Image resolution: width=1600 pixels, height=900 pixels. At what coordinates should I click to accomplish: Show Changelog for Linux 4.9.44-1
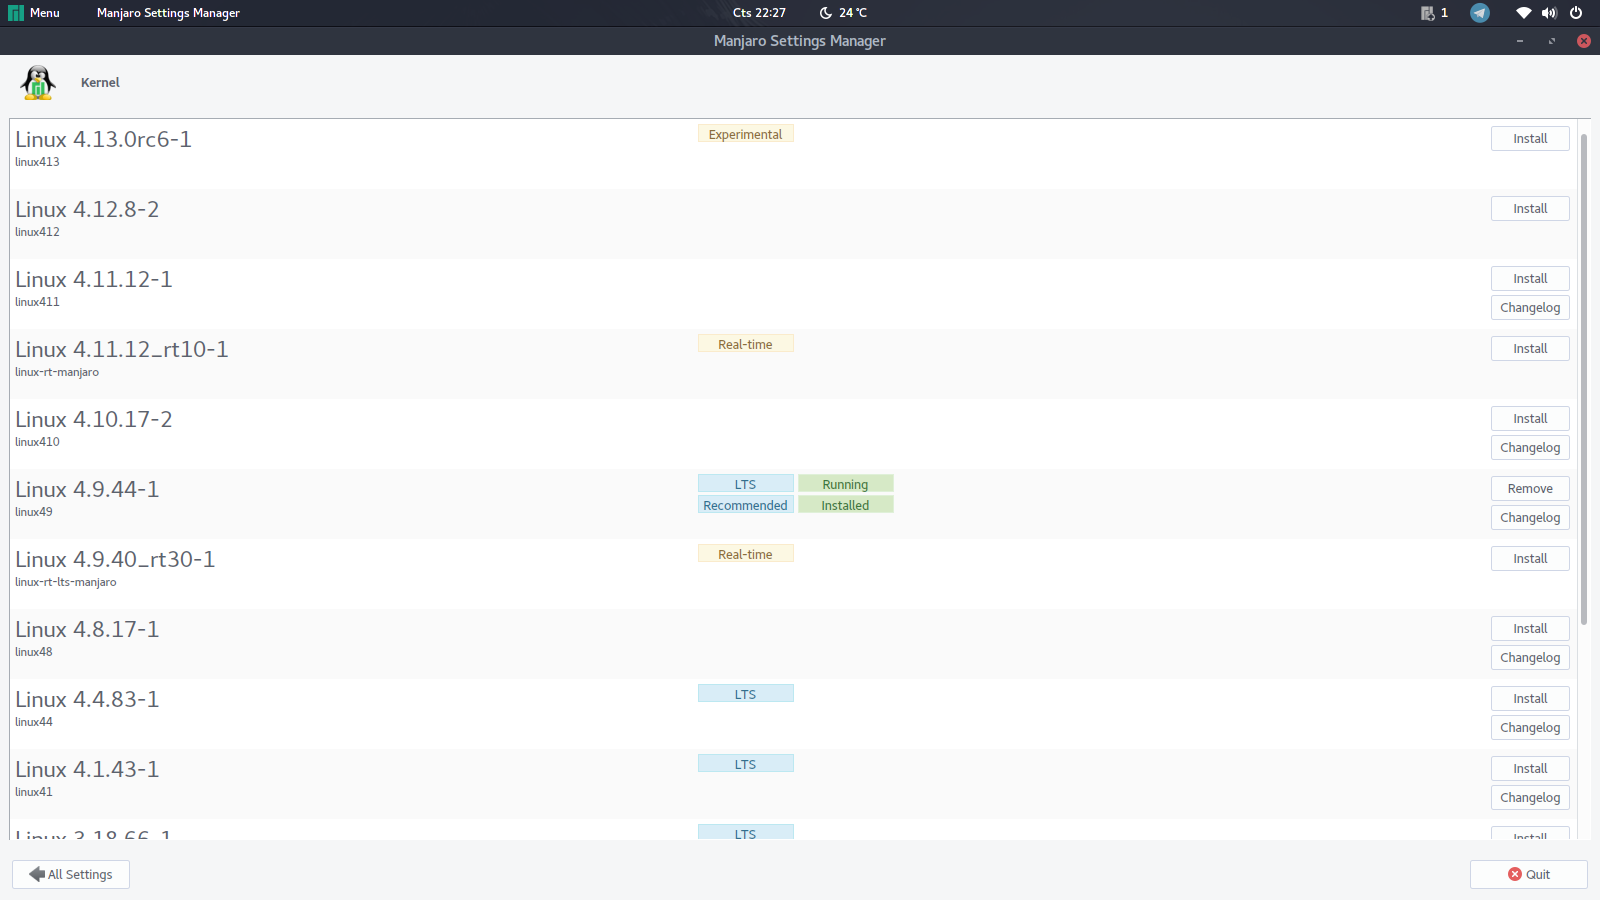click(1530, 518)
